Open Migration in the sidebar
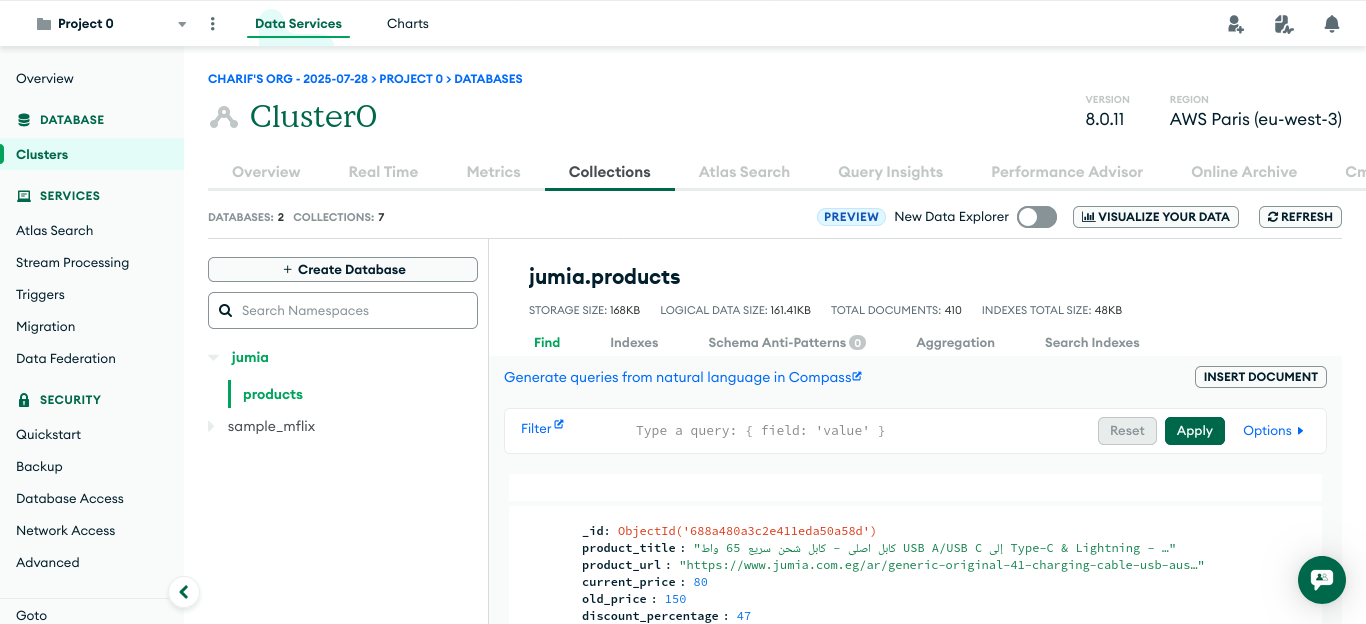Viewport: 1366px width, 624px height. coord(46,327)
